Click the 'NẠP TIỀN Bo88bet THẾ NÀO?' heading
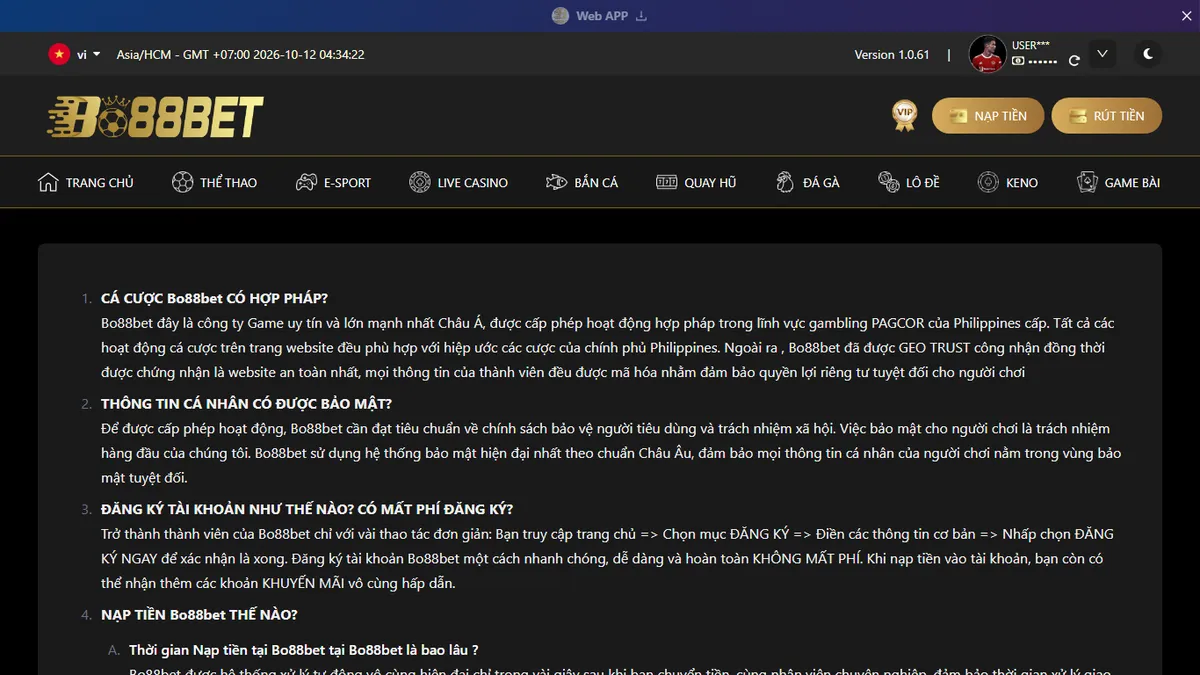The width and height of the screenshot is (1200, 675). tap(199, 615)
